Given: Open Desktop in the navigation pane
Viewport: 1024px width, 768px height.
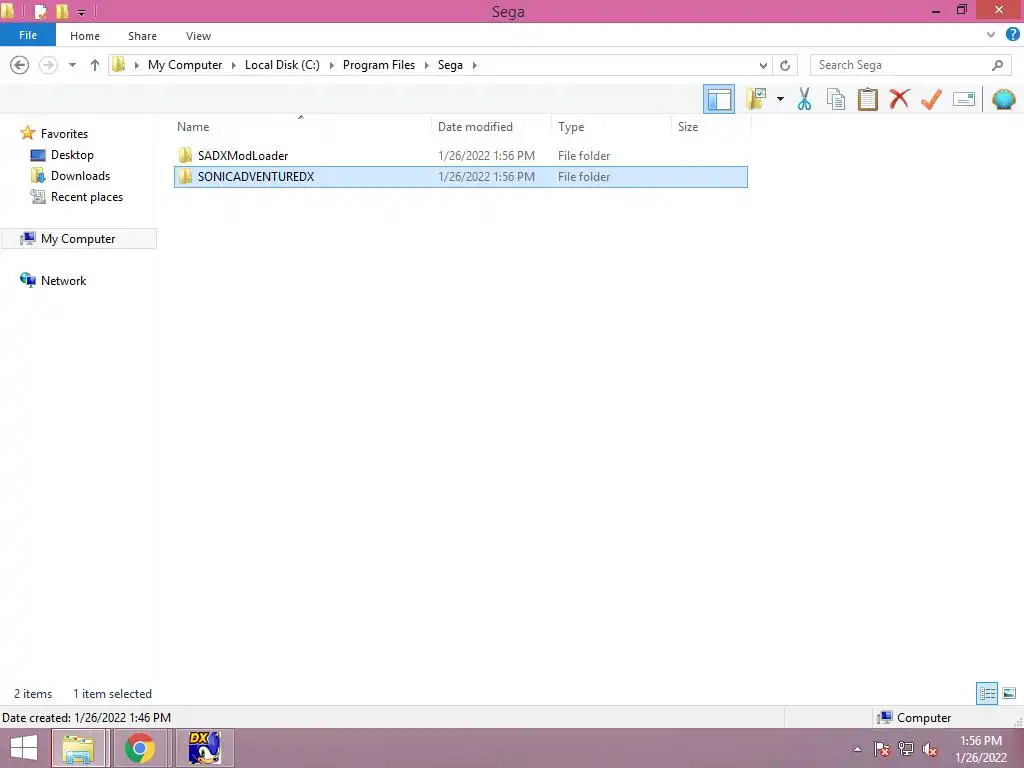Looking at the screenshot, I should coord(72,155).
